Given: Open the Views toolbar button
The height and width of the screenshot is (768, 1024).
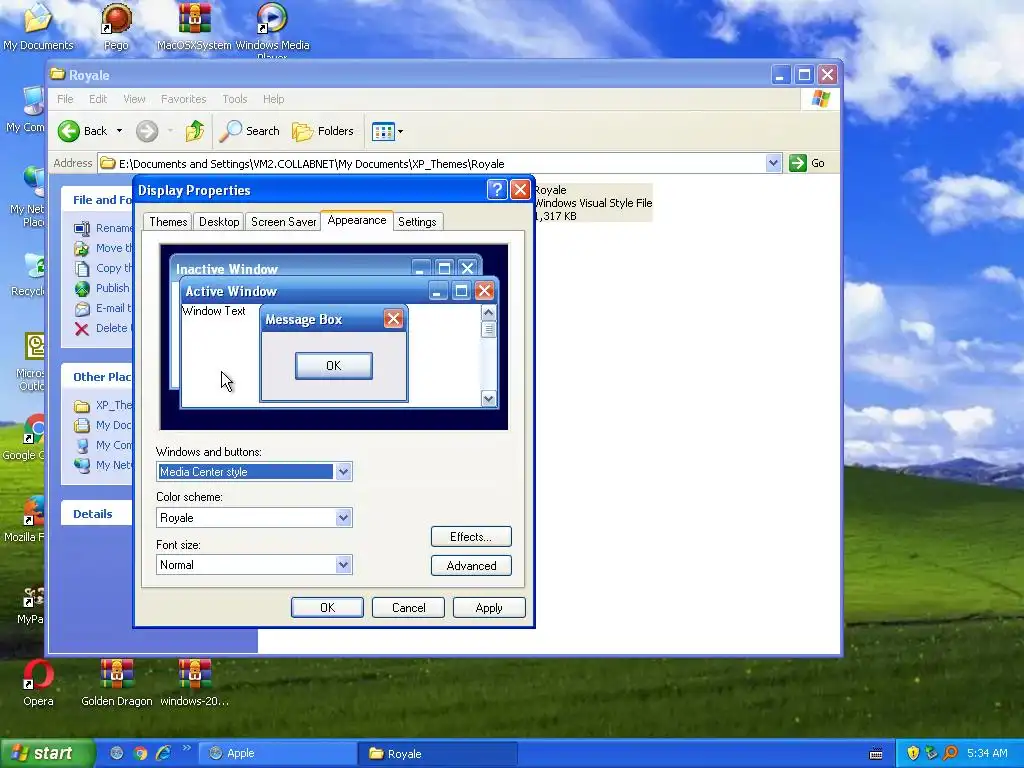Looking at the screenshot, I should 387,131.
